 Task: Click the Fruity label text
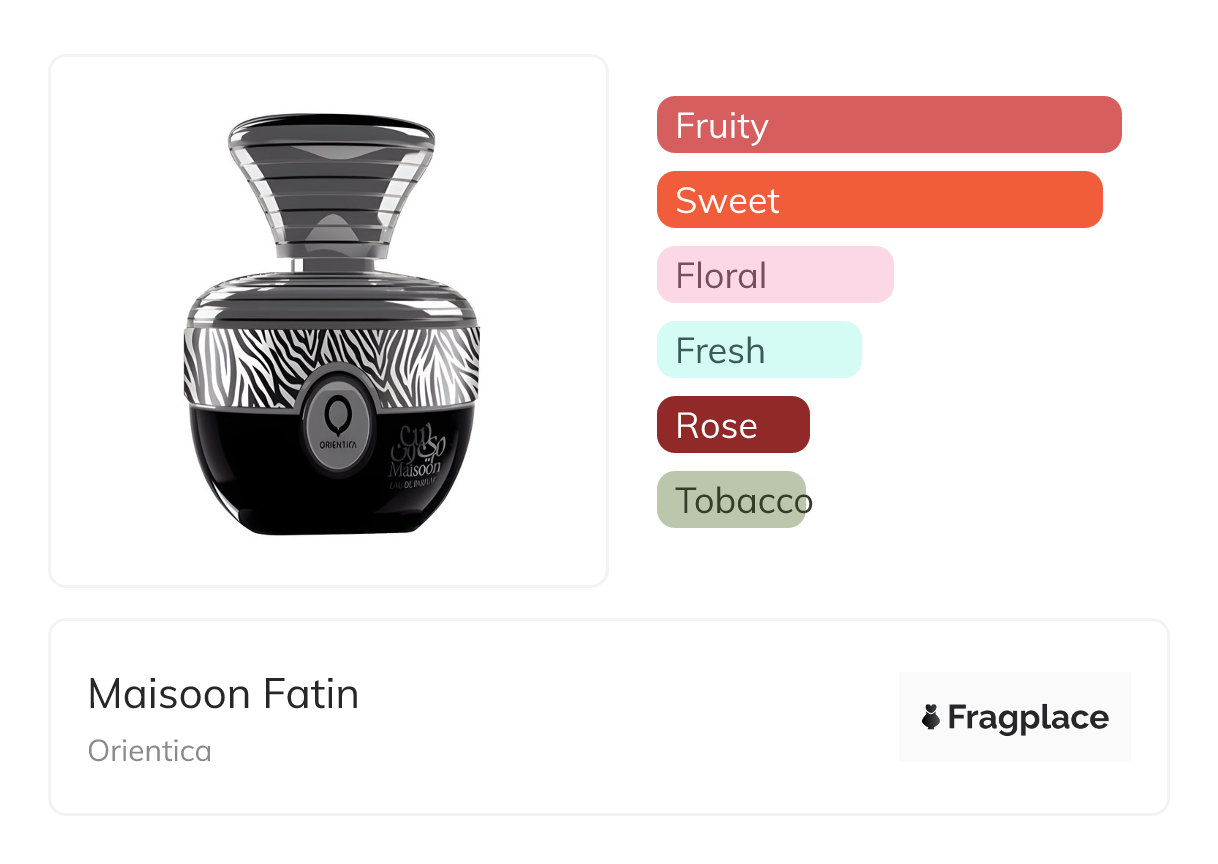click(721, 126)
